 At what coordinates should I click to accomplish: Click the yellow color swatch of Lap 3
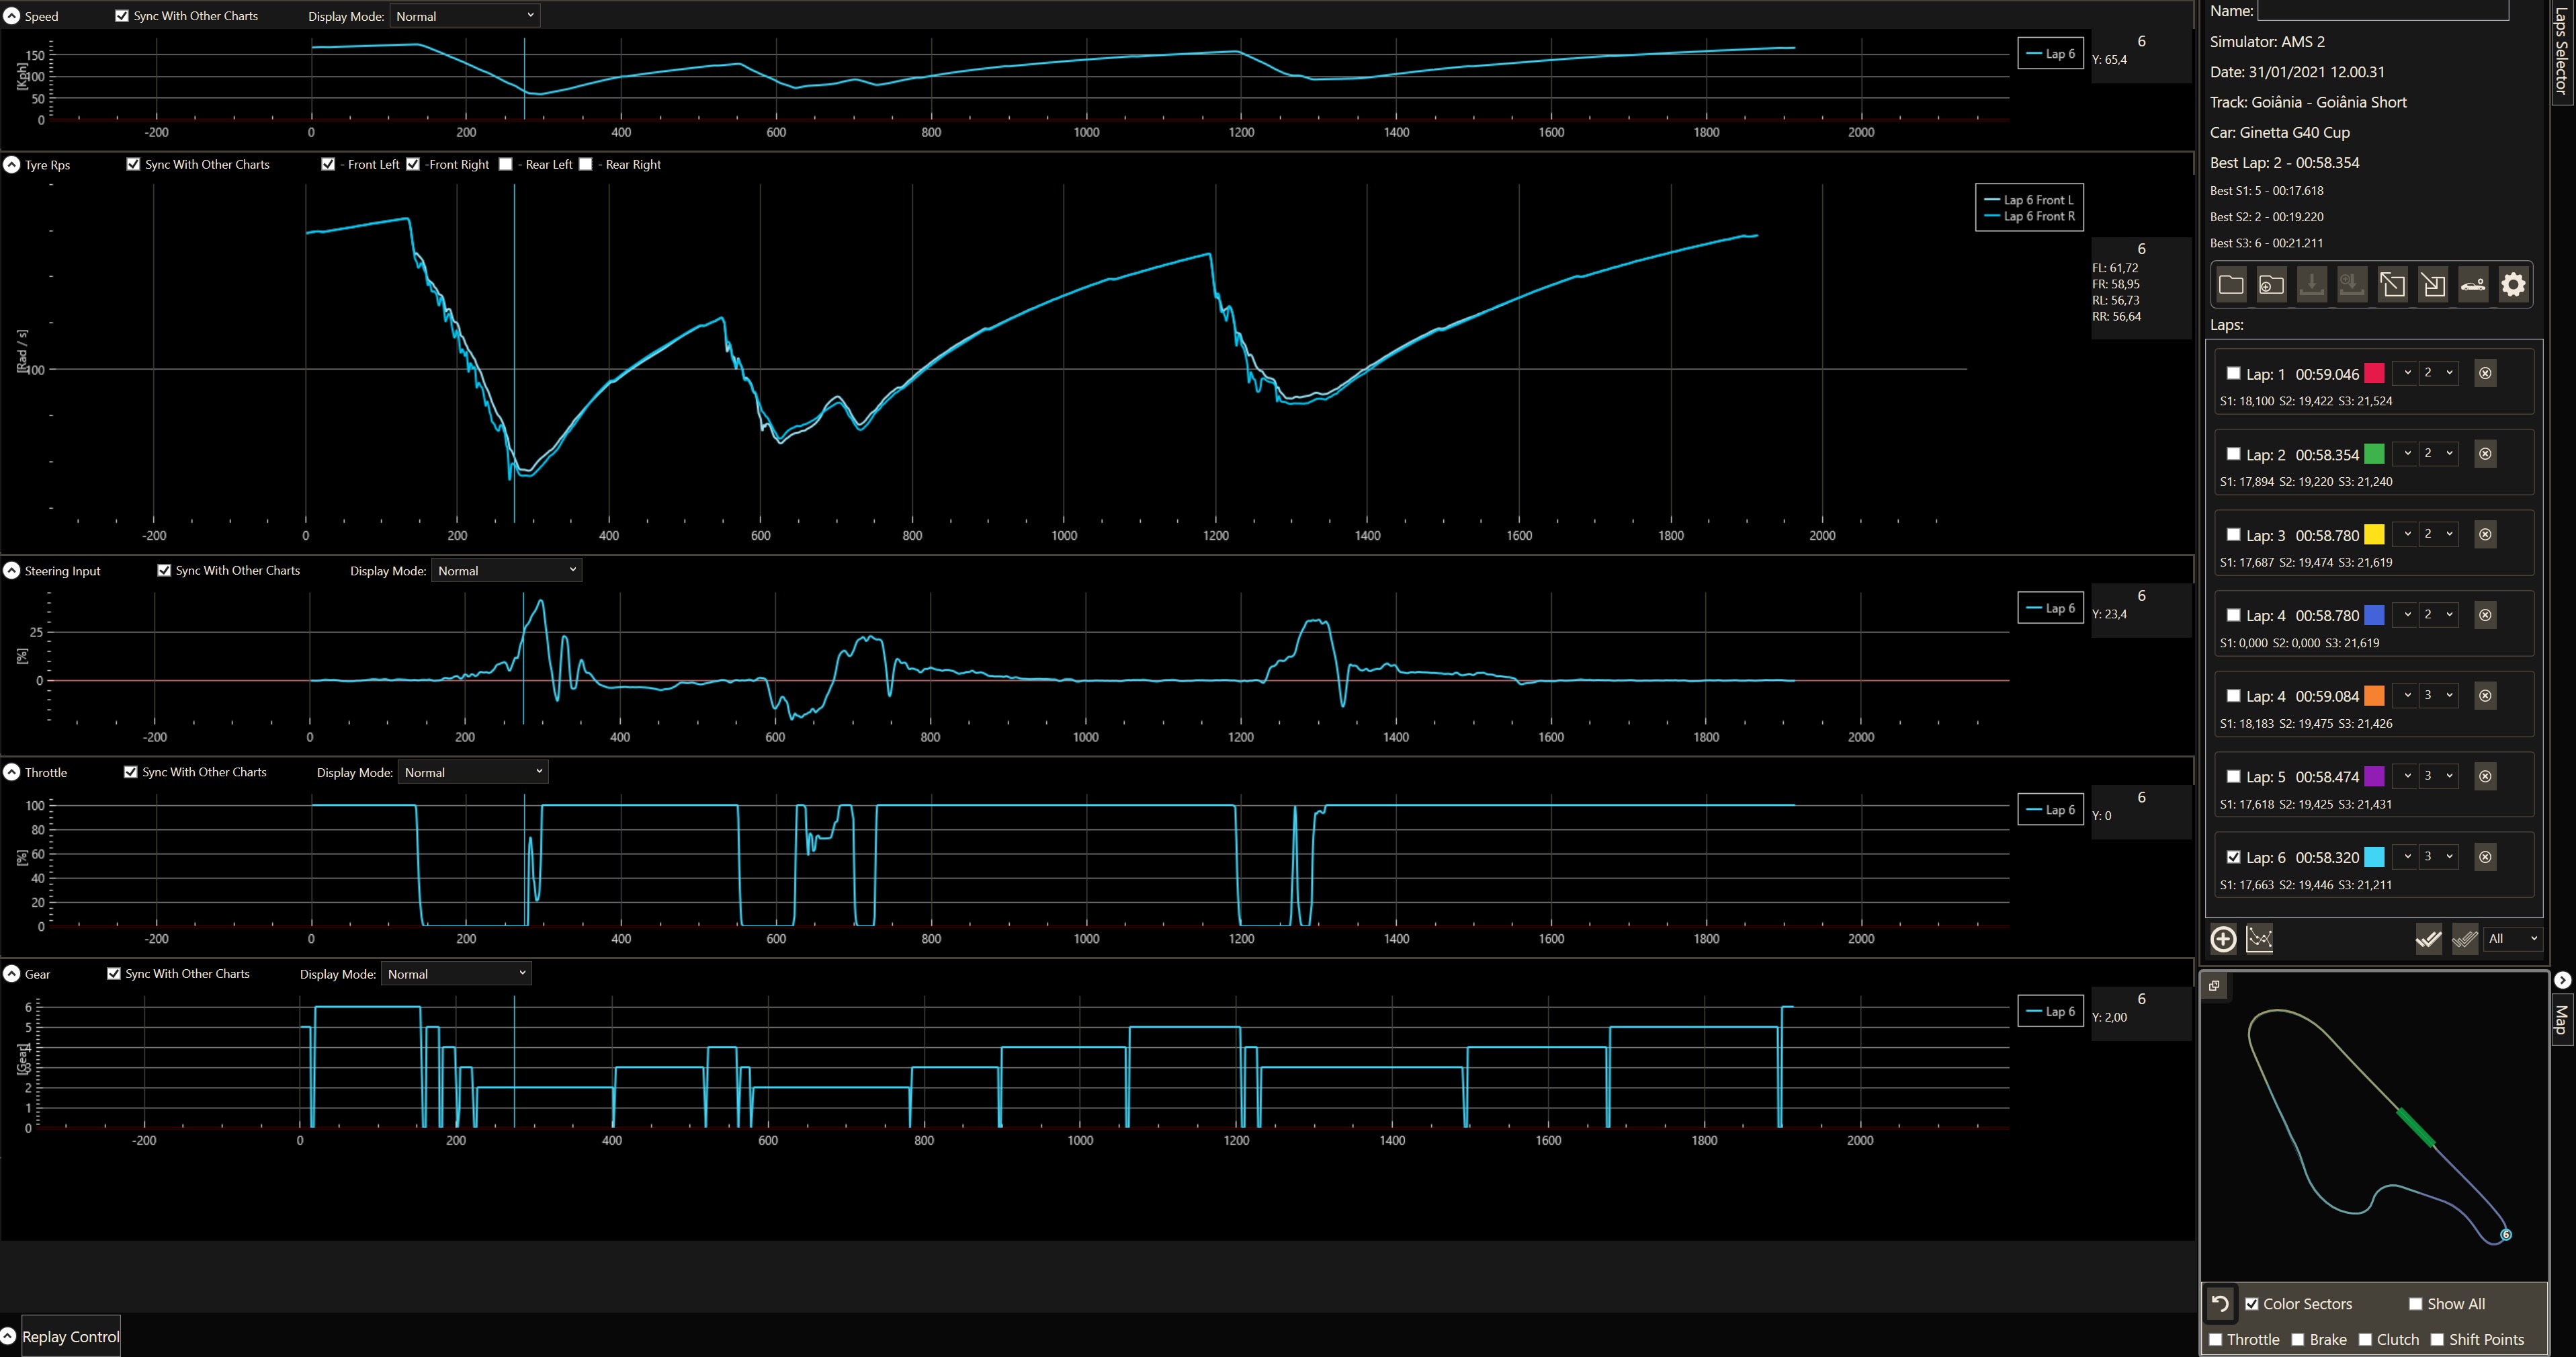pos(2374,535)
